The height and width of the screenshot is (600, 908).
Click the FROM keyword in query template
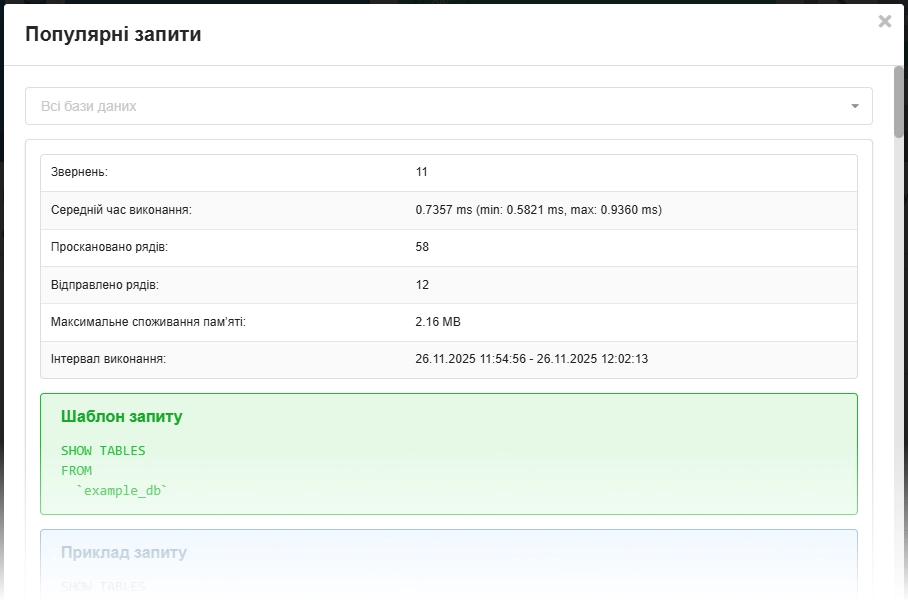[76, 471]
